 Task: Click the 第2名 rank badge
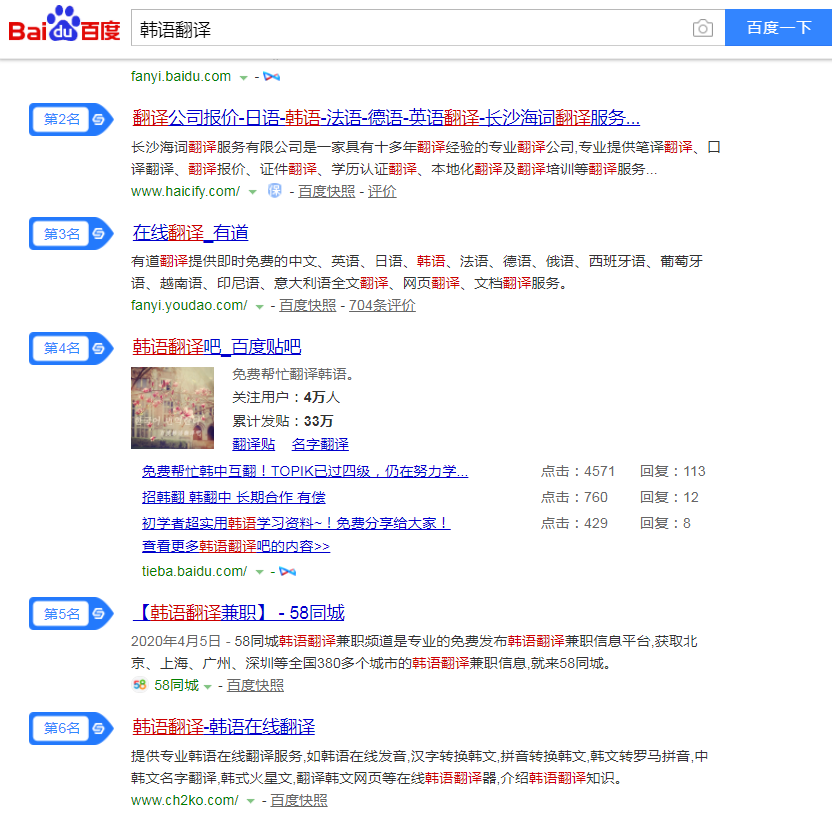tap(71, 119)
